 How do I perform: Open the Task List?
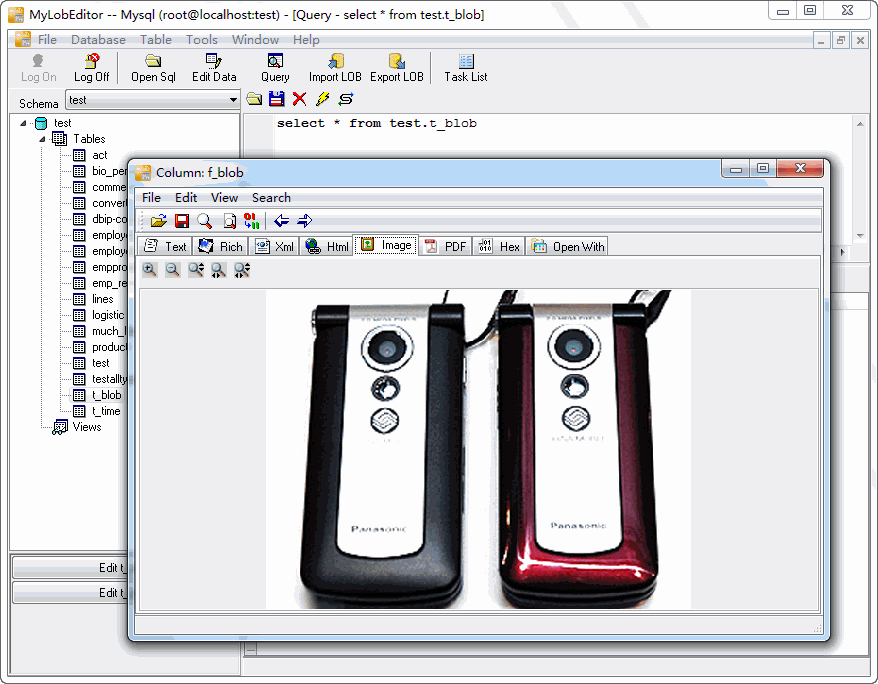click(466, 68)
